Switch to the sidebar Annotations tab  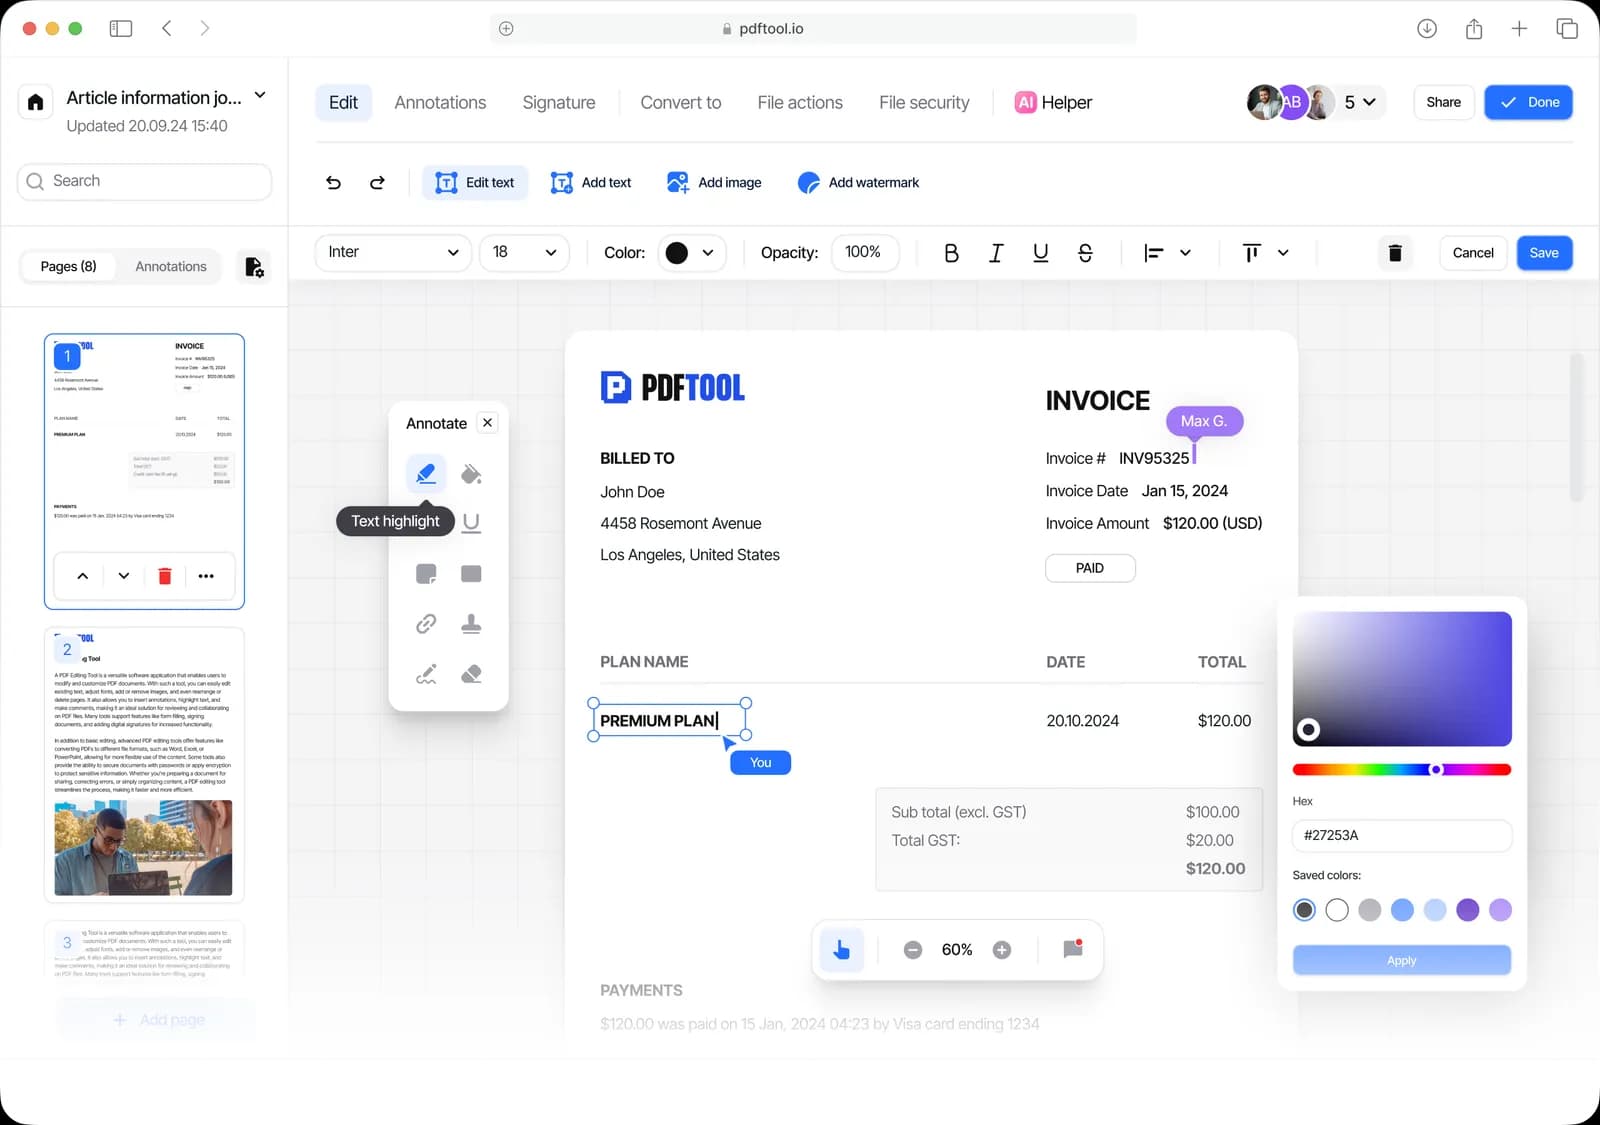tap(171, 267)
